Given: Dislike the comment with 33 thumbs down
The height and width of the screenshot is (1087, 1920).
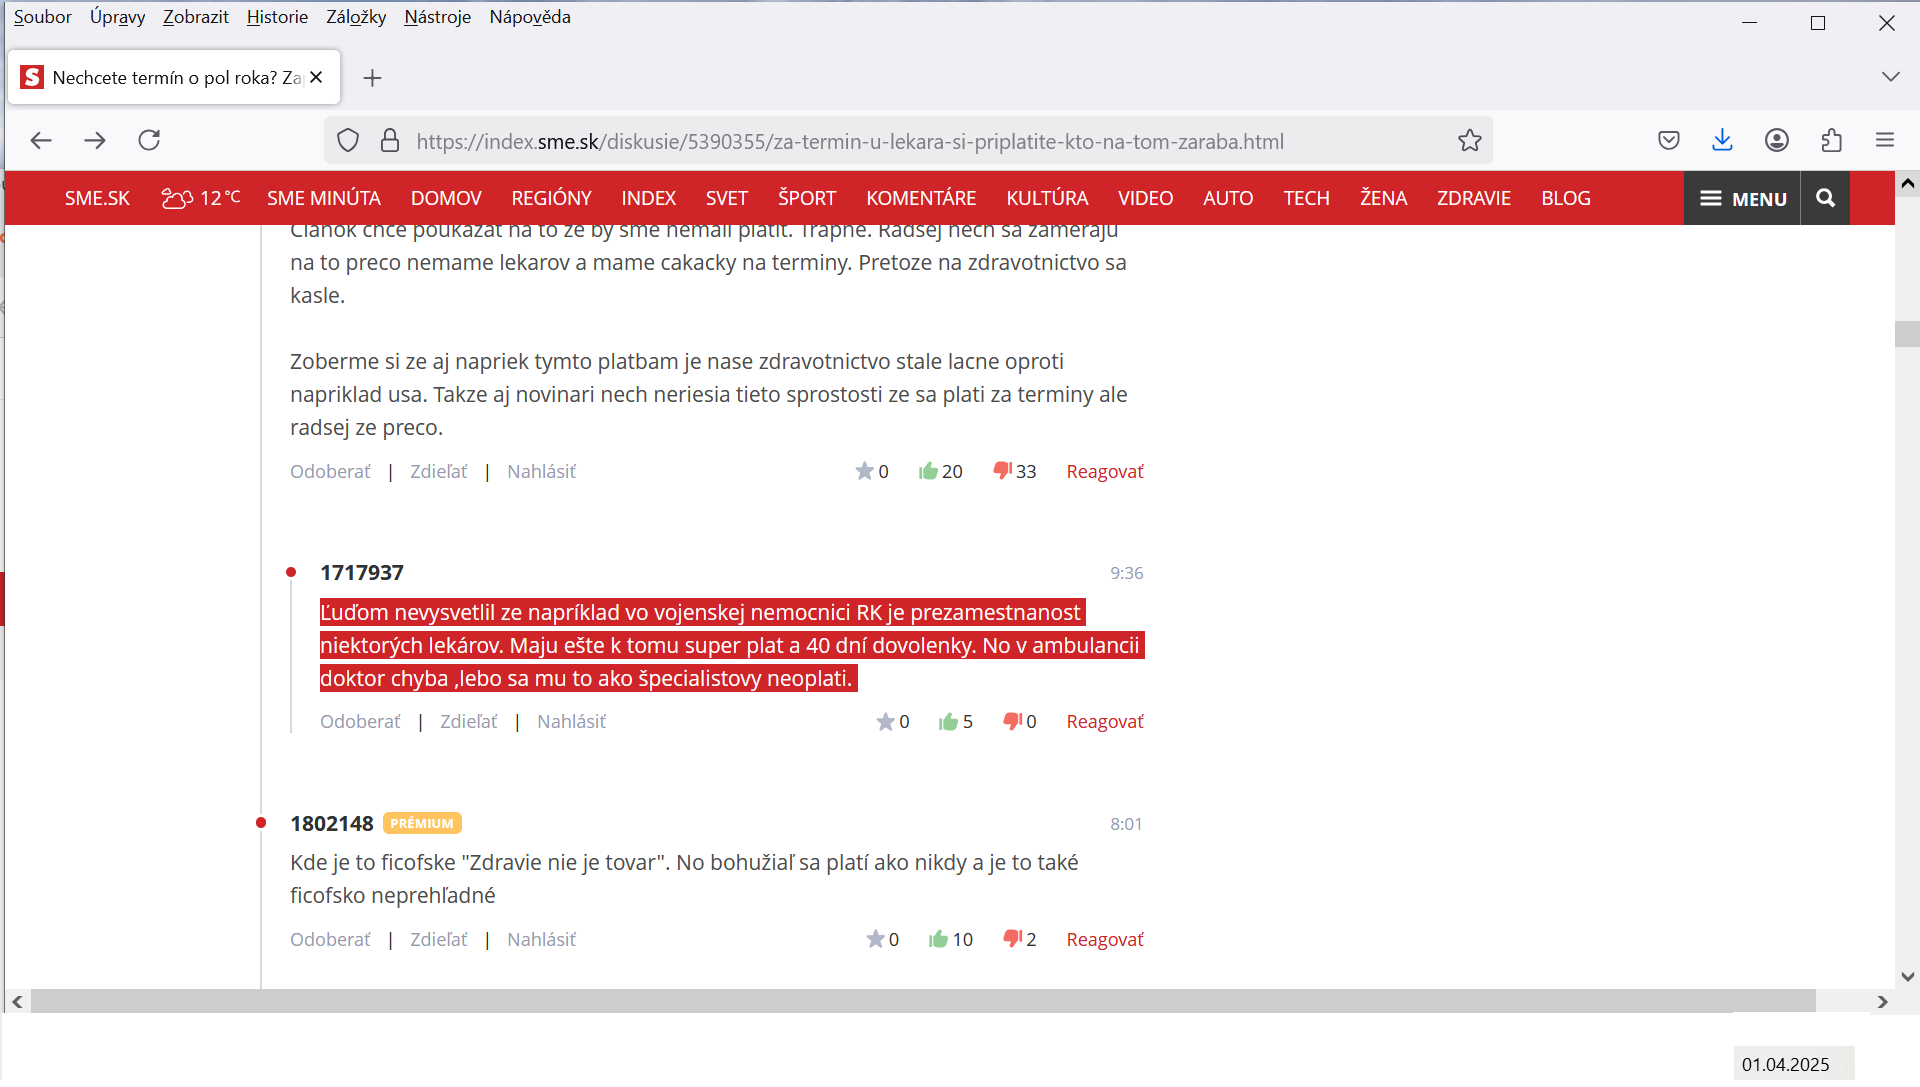Looking at the screenshot, I should tap(1002, 471).
